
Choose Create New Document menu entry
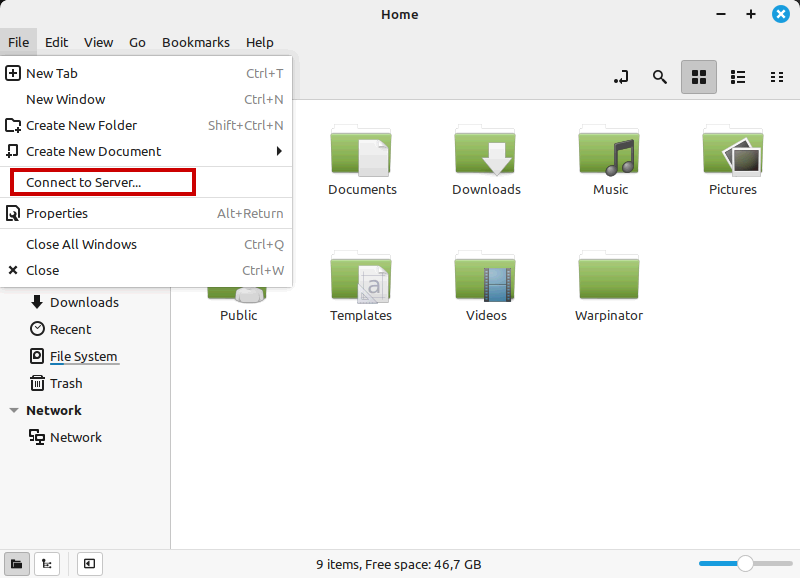point(146,152)
